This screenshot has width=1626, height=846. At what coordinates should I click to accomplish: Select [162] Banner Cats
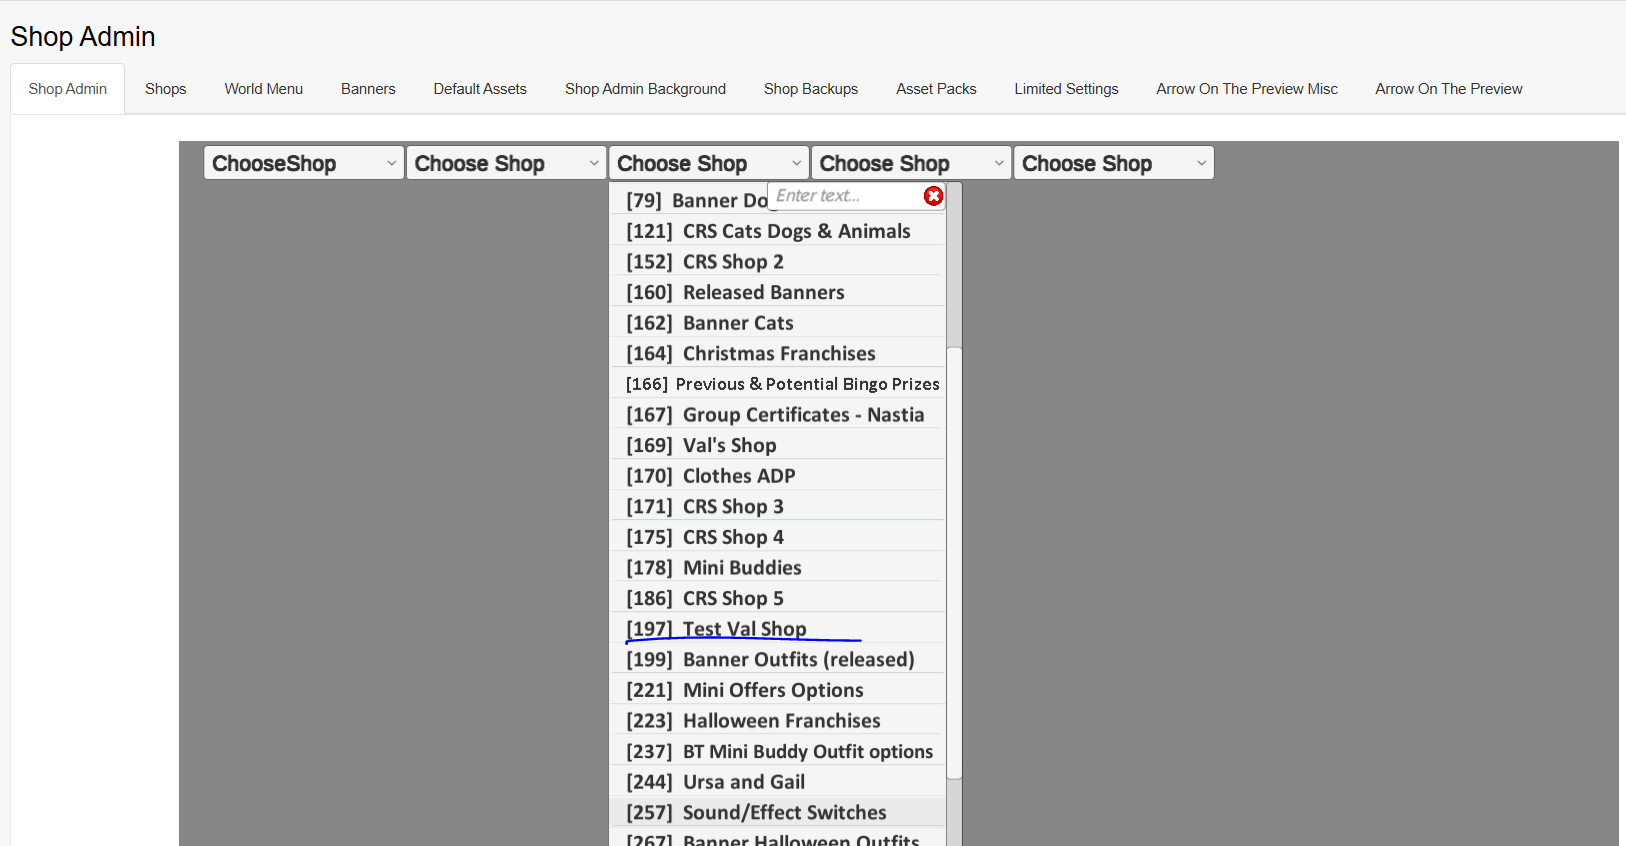(x=777, y=323)
